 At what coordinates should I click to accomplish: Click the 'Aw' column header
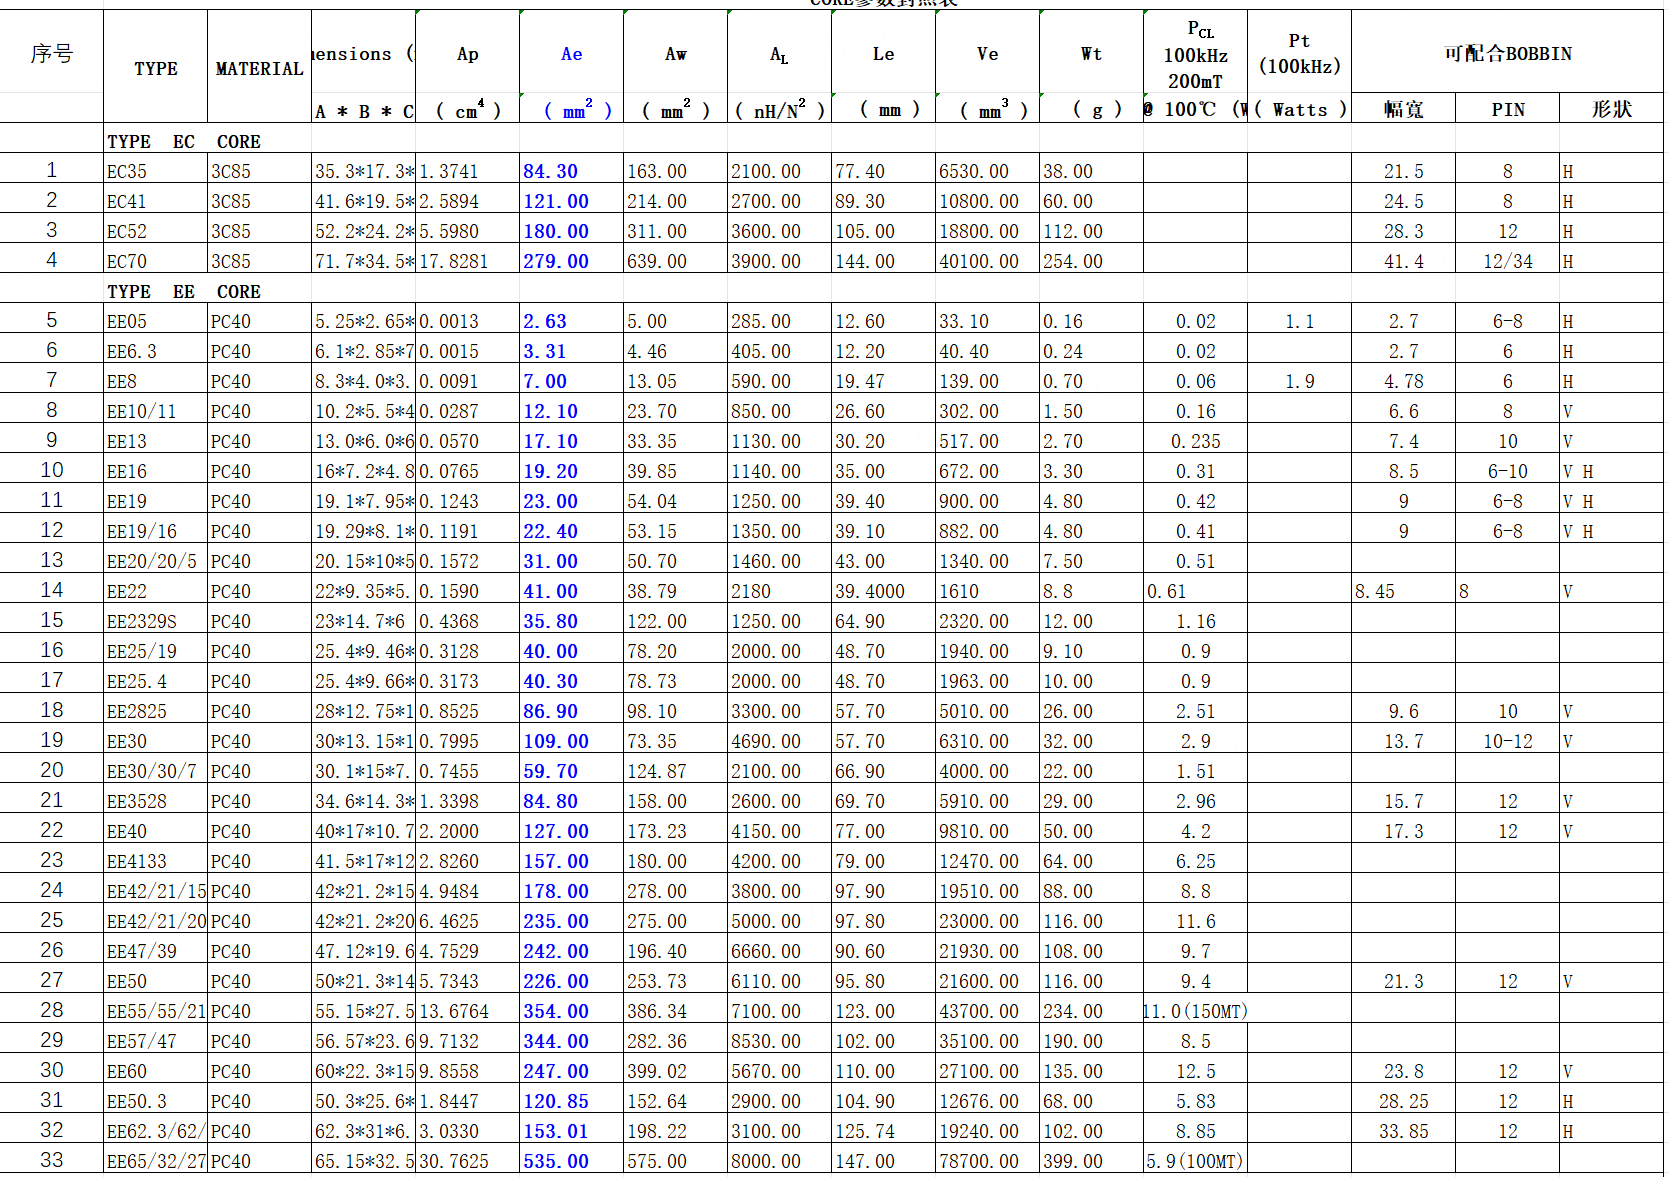tap(675, 54)
